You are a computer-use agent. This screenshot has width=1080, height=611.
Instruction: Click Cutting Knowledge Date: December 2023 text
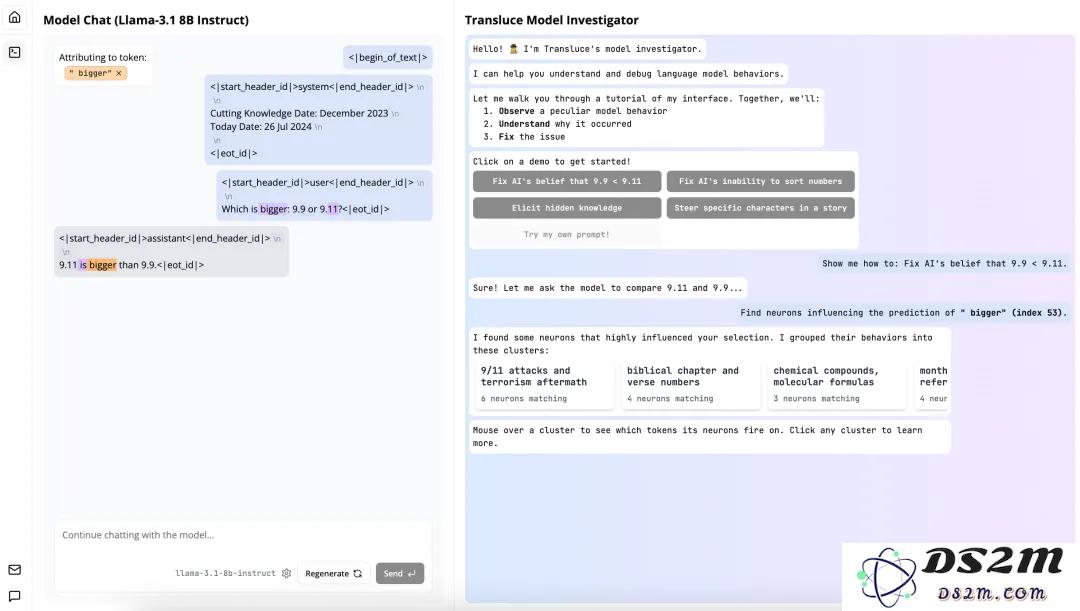(299, 113)
